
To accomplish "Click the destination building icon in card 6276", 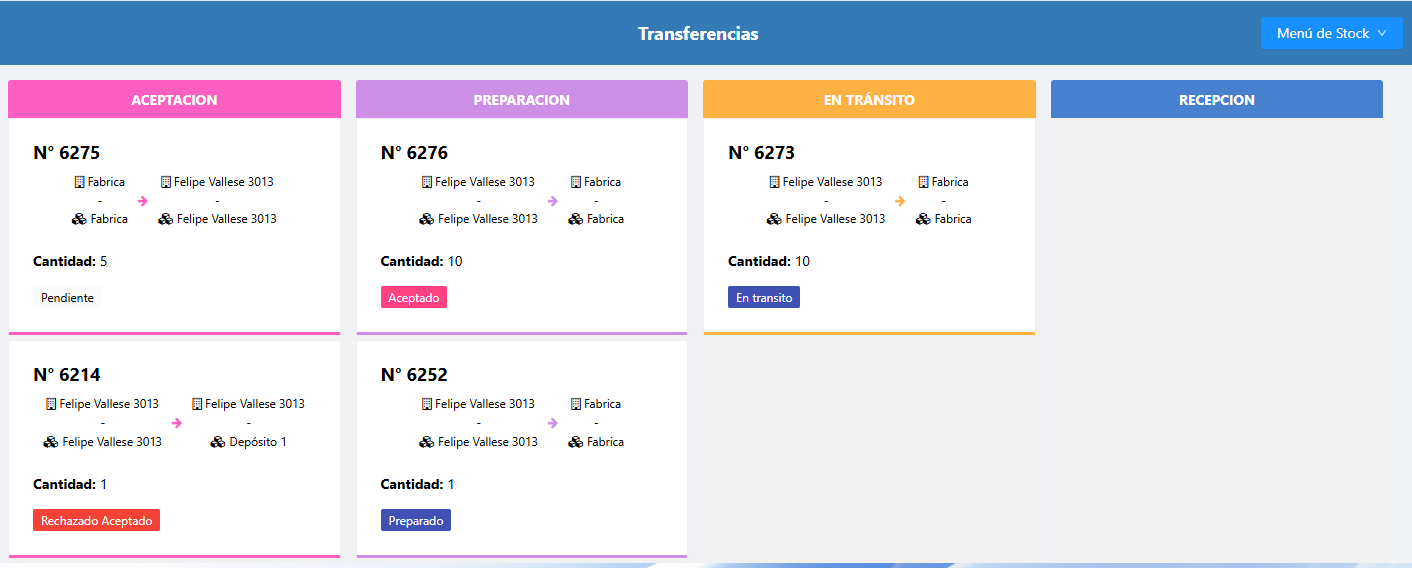I will pyautogui.click(x=576, y=182).
